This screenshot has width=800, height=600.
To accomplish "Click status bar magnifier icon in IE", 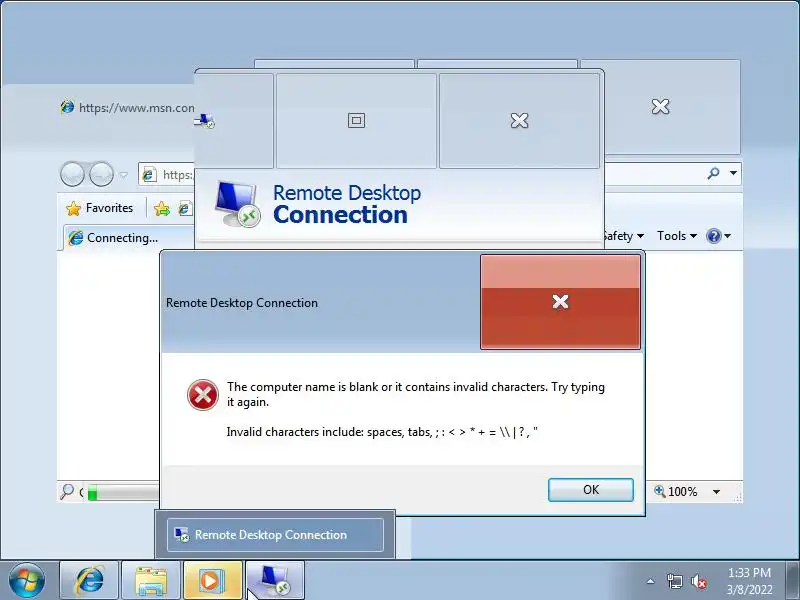I will pyautogui.click(x=67, y=491).
